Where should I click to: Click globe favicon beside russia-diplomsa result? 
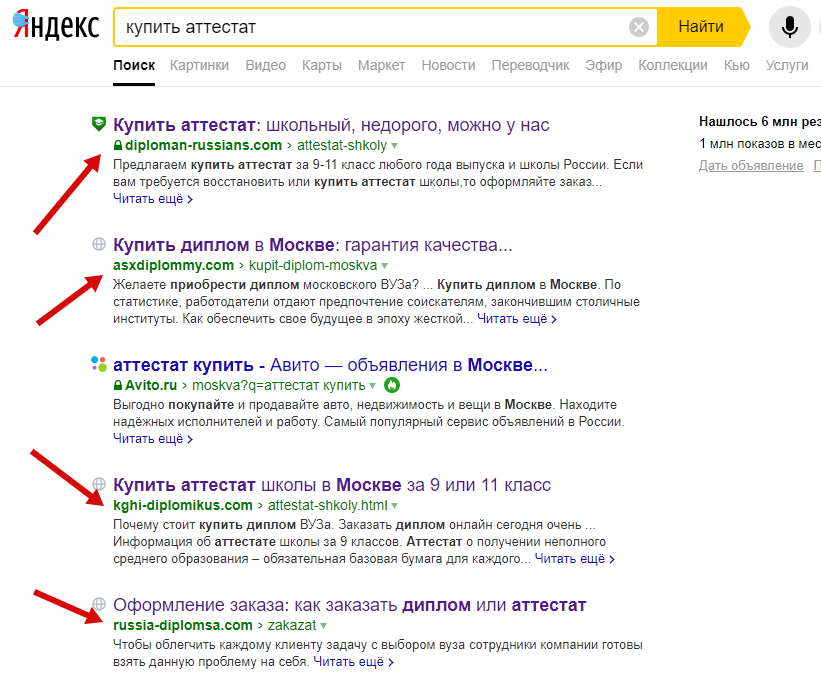click(98, 605)
